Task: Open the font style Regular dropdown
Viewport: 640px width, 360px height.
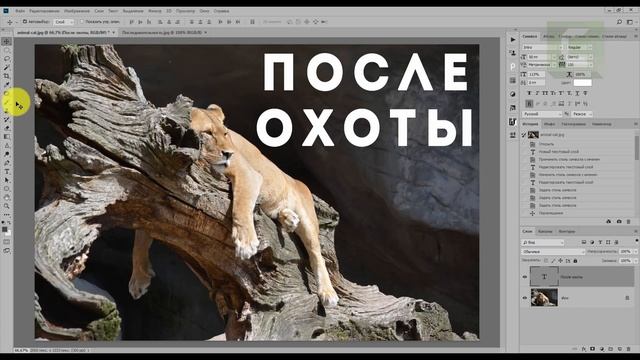Action: tap(579, 47)
